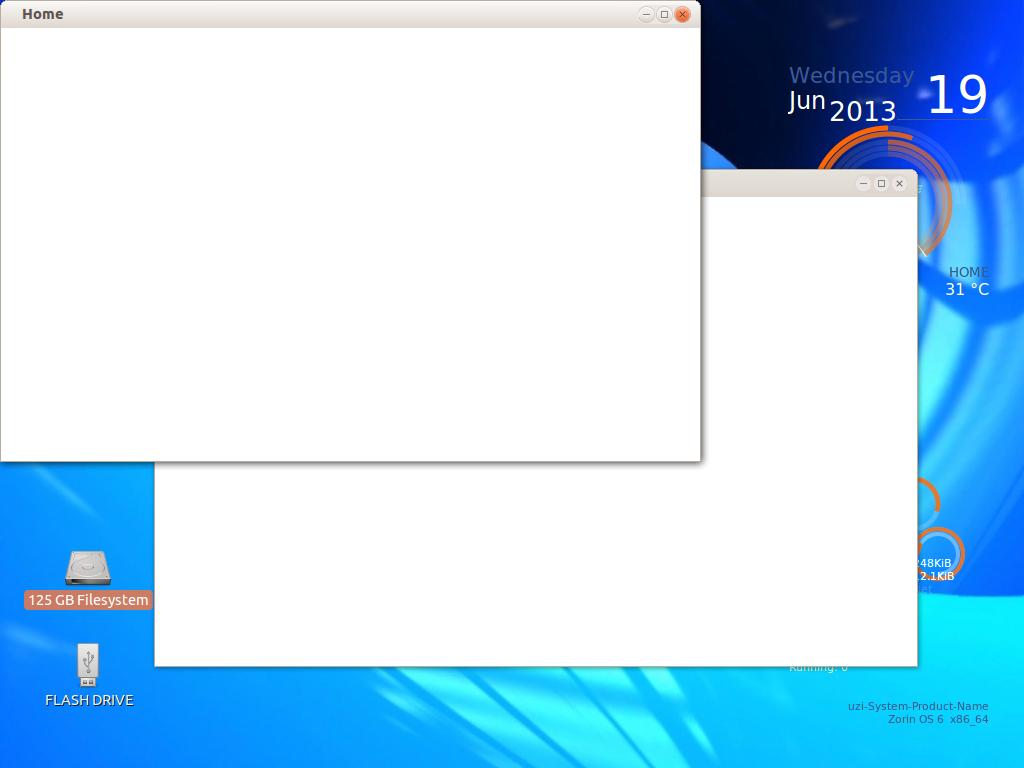Click the large date number 19
This screenshot has width=1024, height=768.
pos(957,95)
